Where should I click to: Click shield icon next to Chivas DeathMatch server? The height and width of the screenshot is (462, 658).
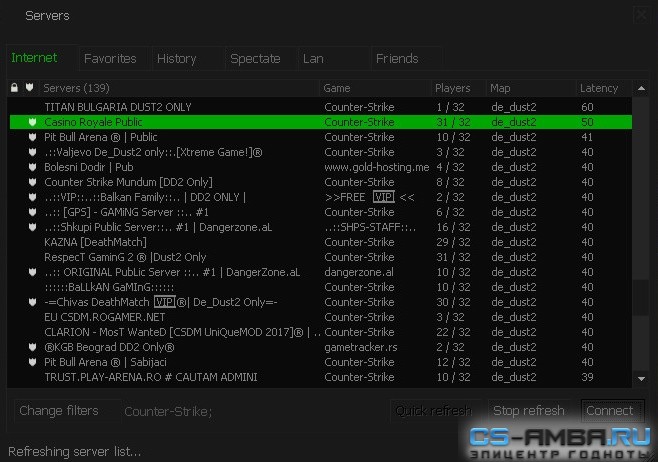[32, 302]
